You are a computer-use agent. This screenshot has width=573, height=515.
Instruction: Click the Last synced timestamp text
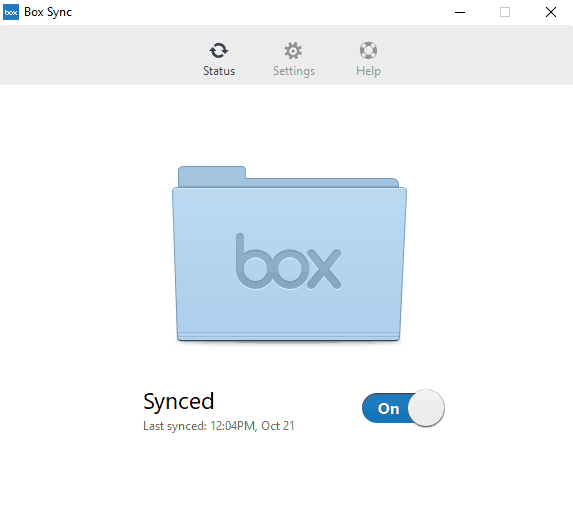tap(219, 426)
